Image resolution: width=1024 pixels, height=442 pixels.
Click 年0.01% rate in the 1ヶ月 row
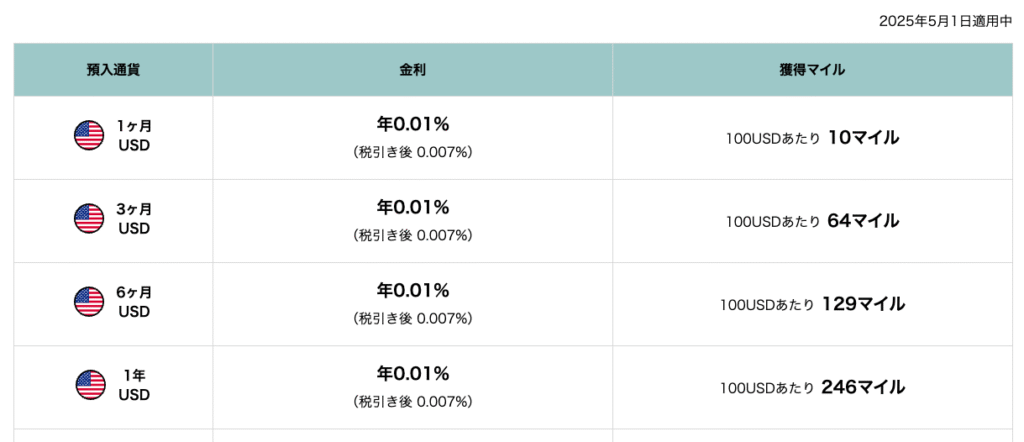(413, 124)
